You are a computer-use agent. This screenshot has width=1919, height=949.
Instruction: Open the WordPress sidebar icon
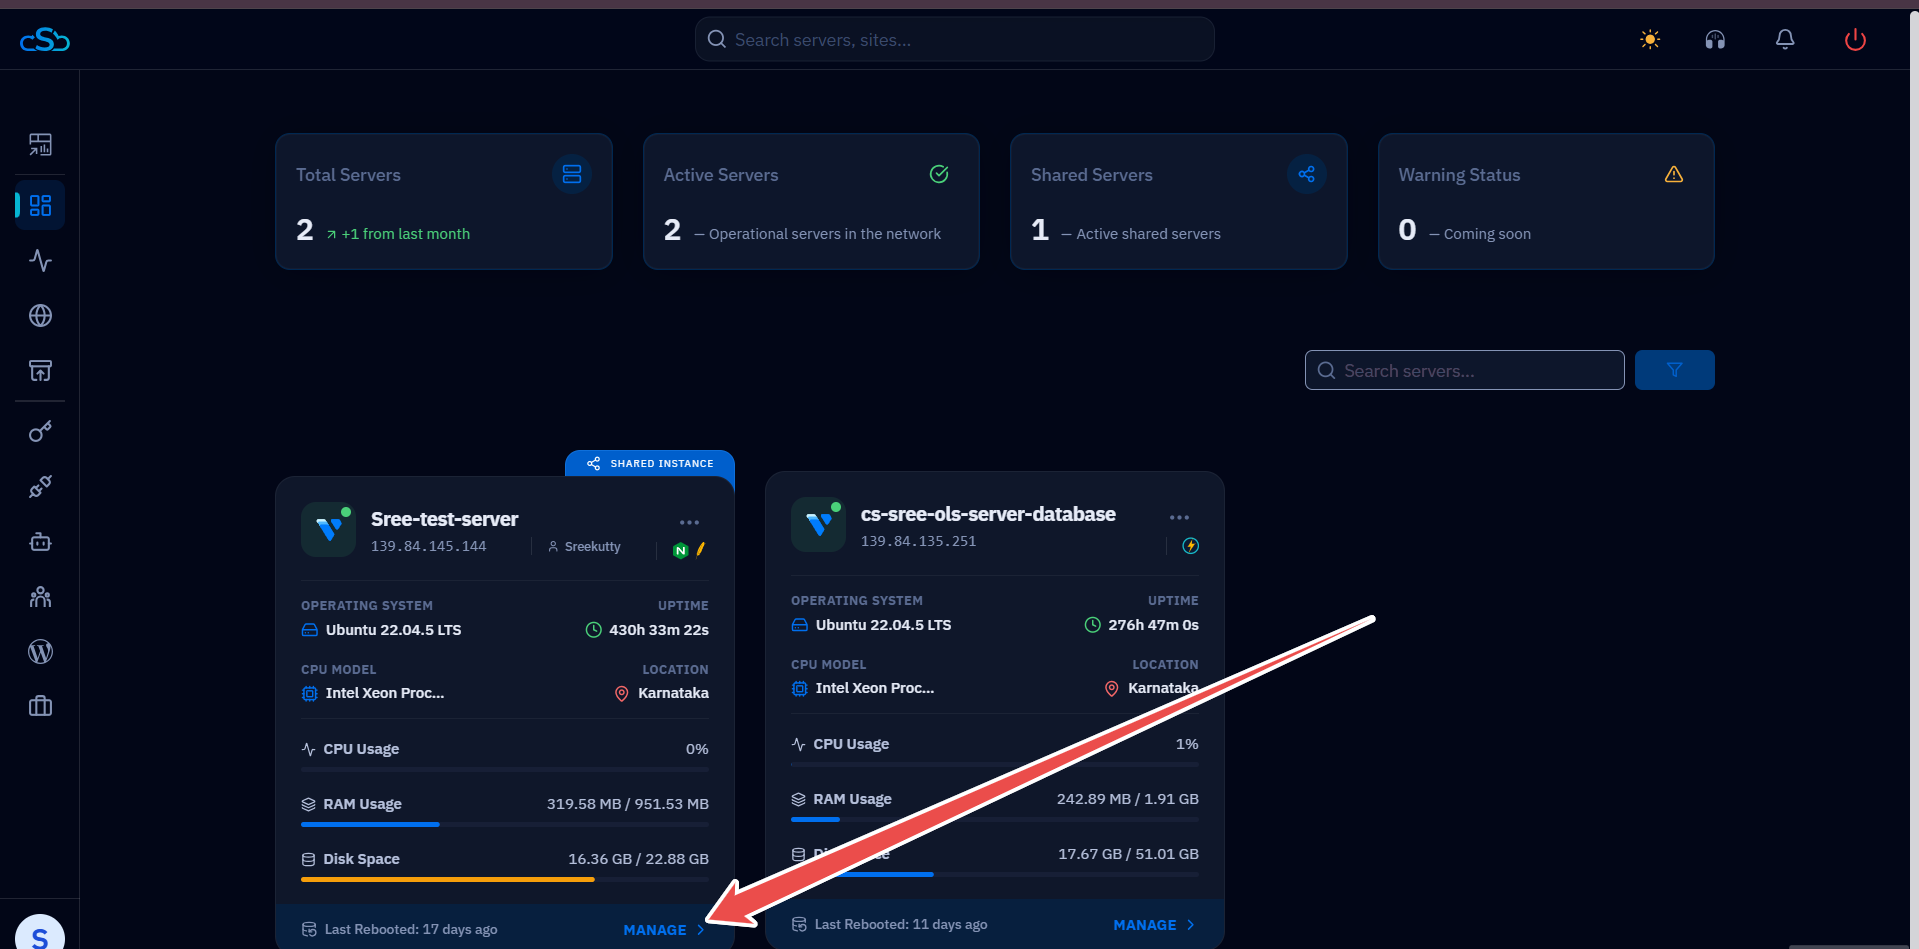[40, 652]
